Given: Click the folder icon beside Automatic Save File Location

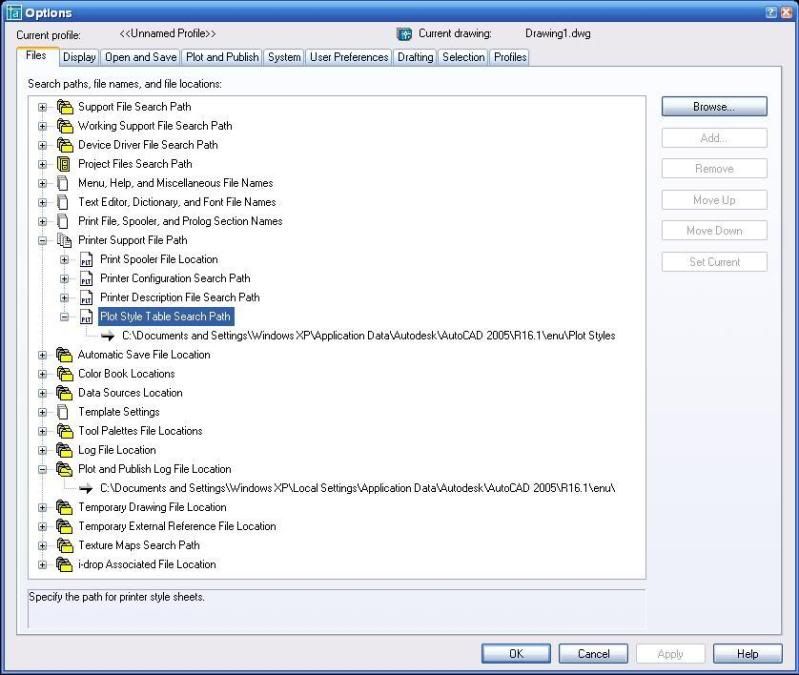Looking at the screenshot, I should (65, 355).
